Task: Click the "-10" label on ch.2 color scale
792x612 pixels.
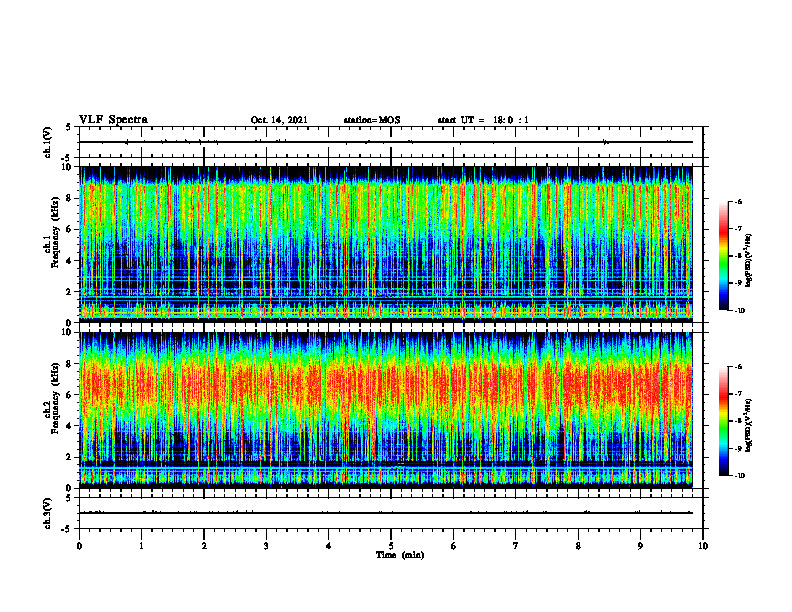Action: point(739,476)
